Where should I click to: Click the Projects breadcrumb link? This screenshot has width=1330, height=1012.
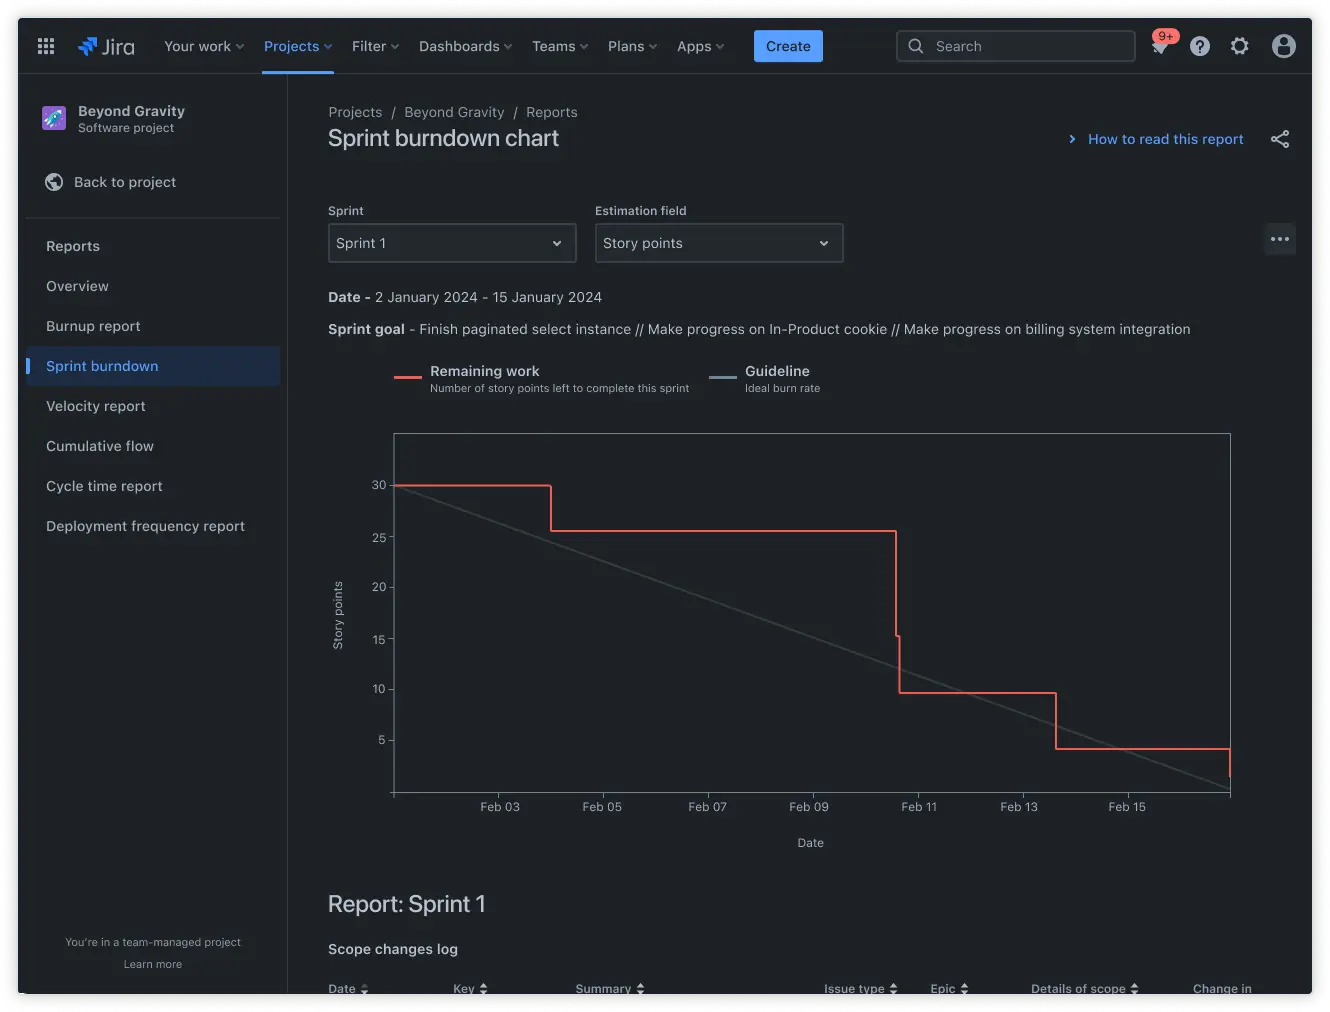tap(355, 112)
